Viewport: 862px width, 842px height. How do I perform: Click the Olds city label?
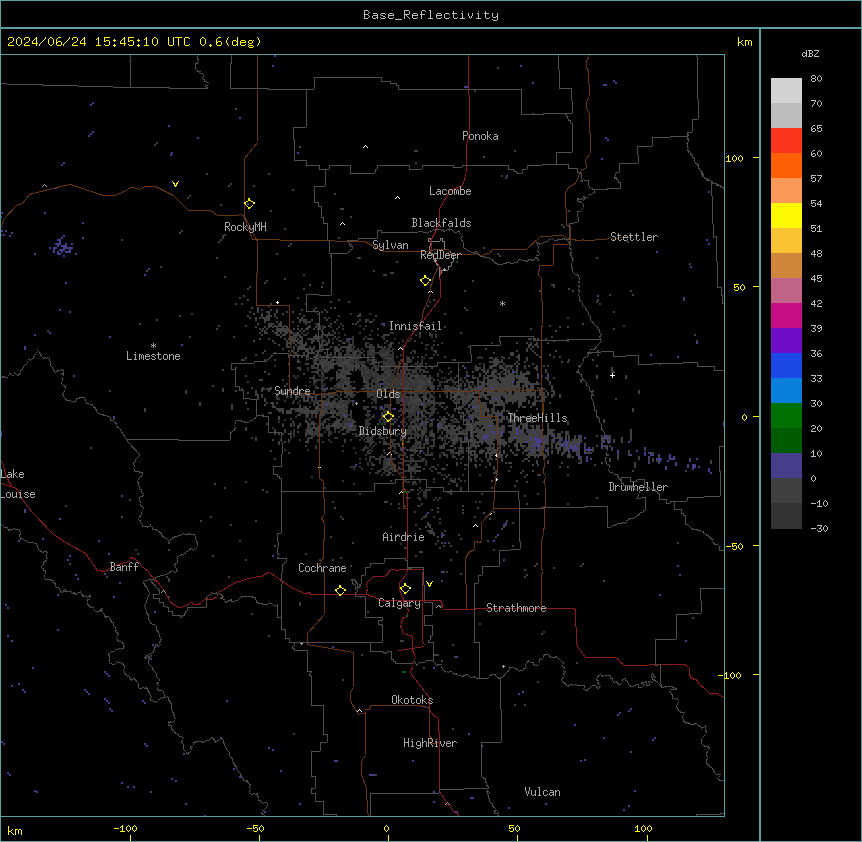tap(388, 394)
